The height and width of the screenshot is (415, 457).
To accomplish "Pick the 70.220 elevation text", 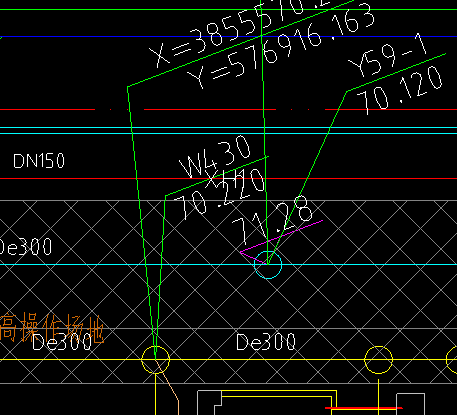I will click(219, 195).
